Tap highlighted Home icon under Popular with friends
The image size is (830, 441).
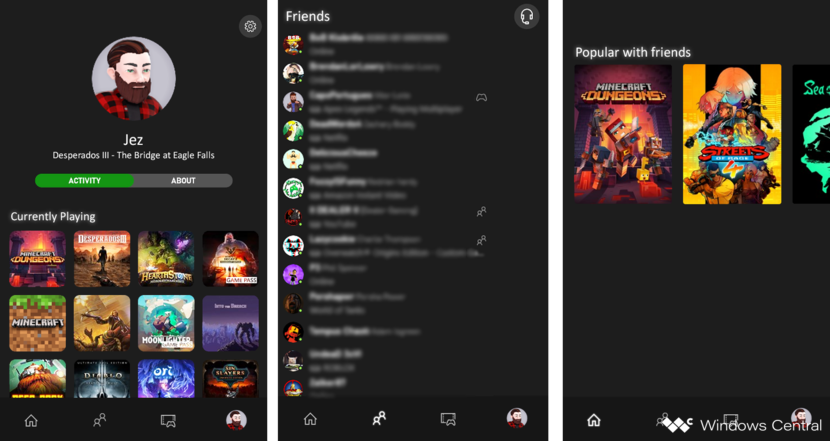point(594,420)
